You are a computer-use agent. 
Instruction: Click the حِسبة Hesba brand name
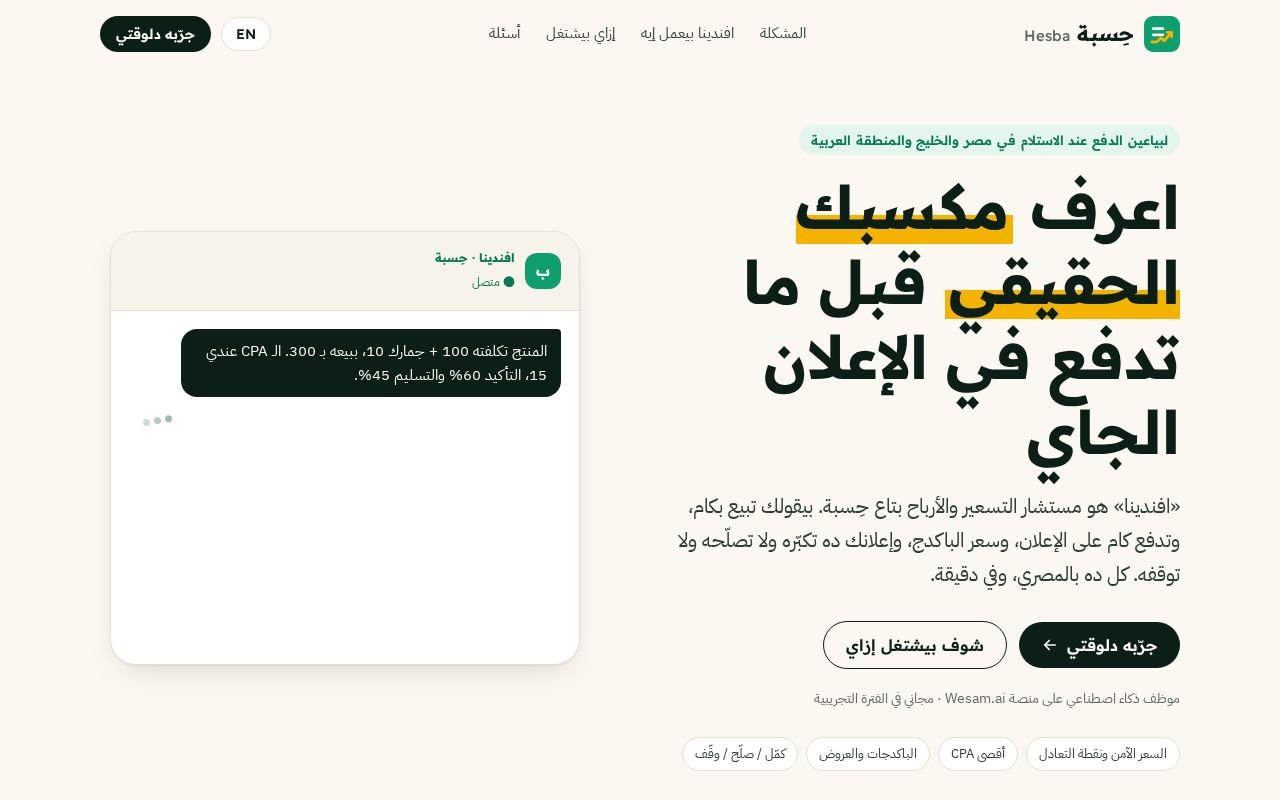[x=1079, y=34]
